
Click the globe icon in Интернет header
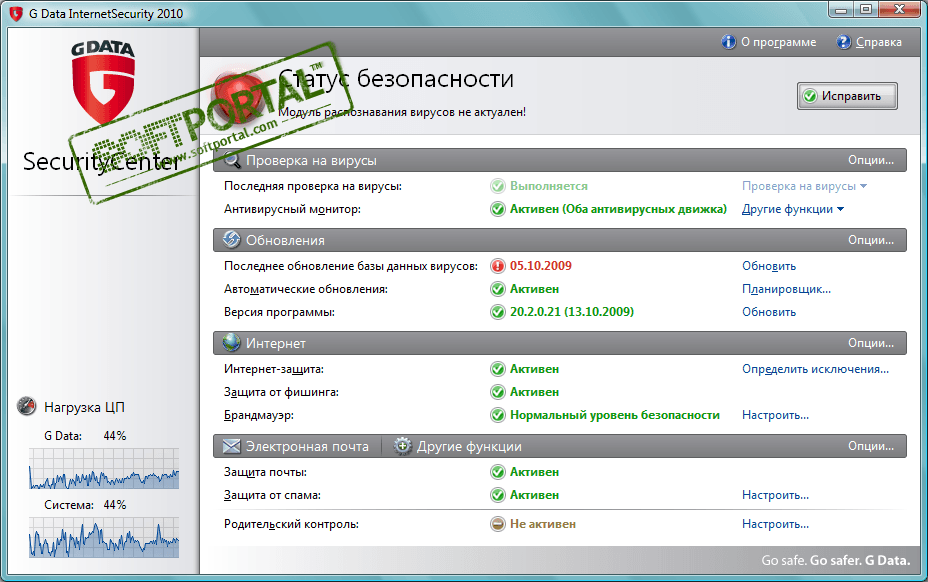click(231, 343)
